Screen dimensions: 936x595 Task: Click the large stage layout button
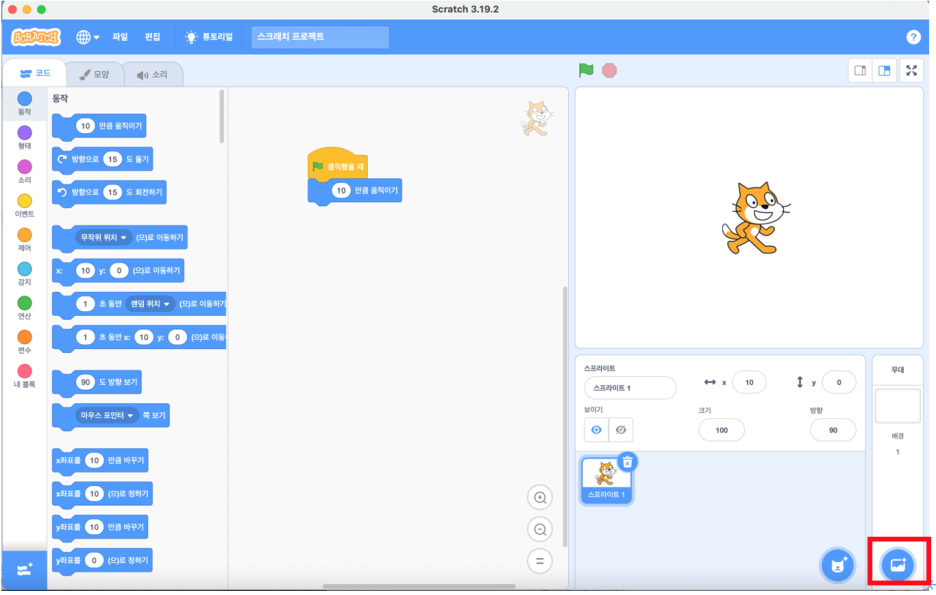(x=884, y=70)
